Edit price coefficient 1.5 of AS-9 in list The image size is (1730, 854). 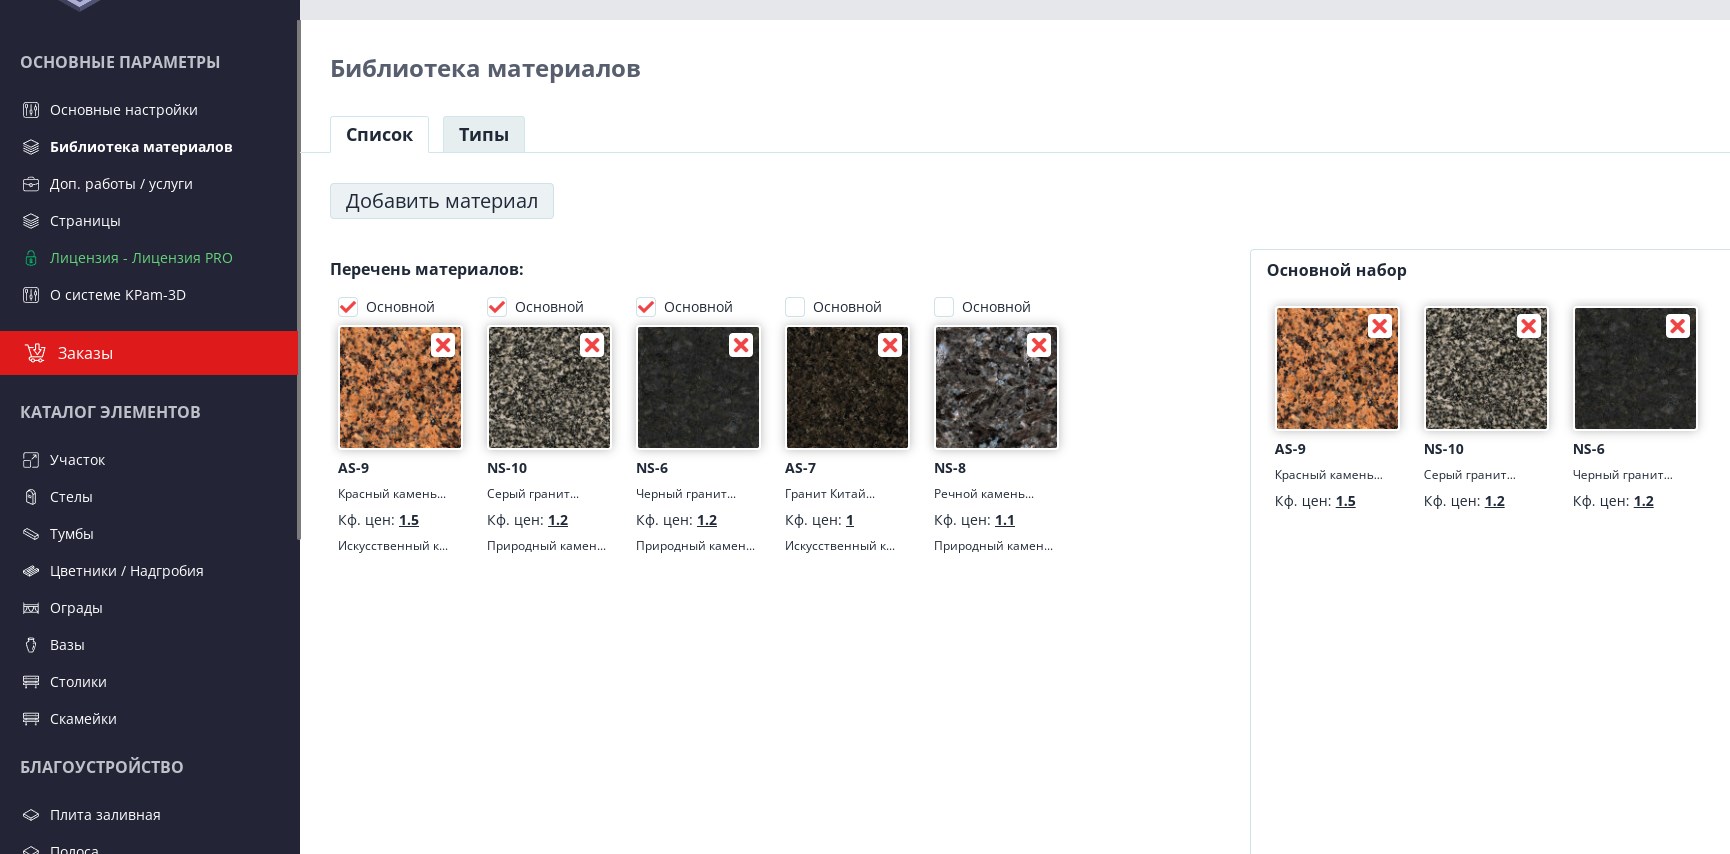(x=409, y=520)
